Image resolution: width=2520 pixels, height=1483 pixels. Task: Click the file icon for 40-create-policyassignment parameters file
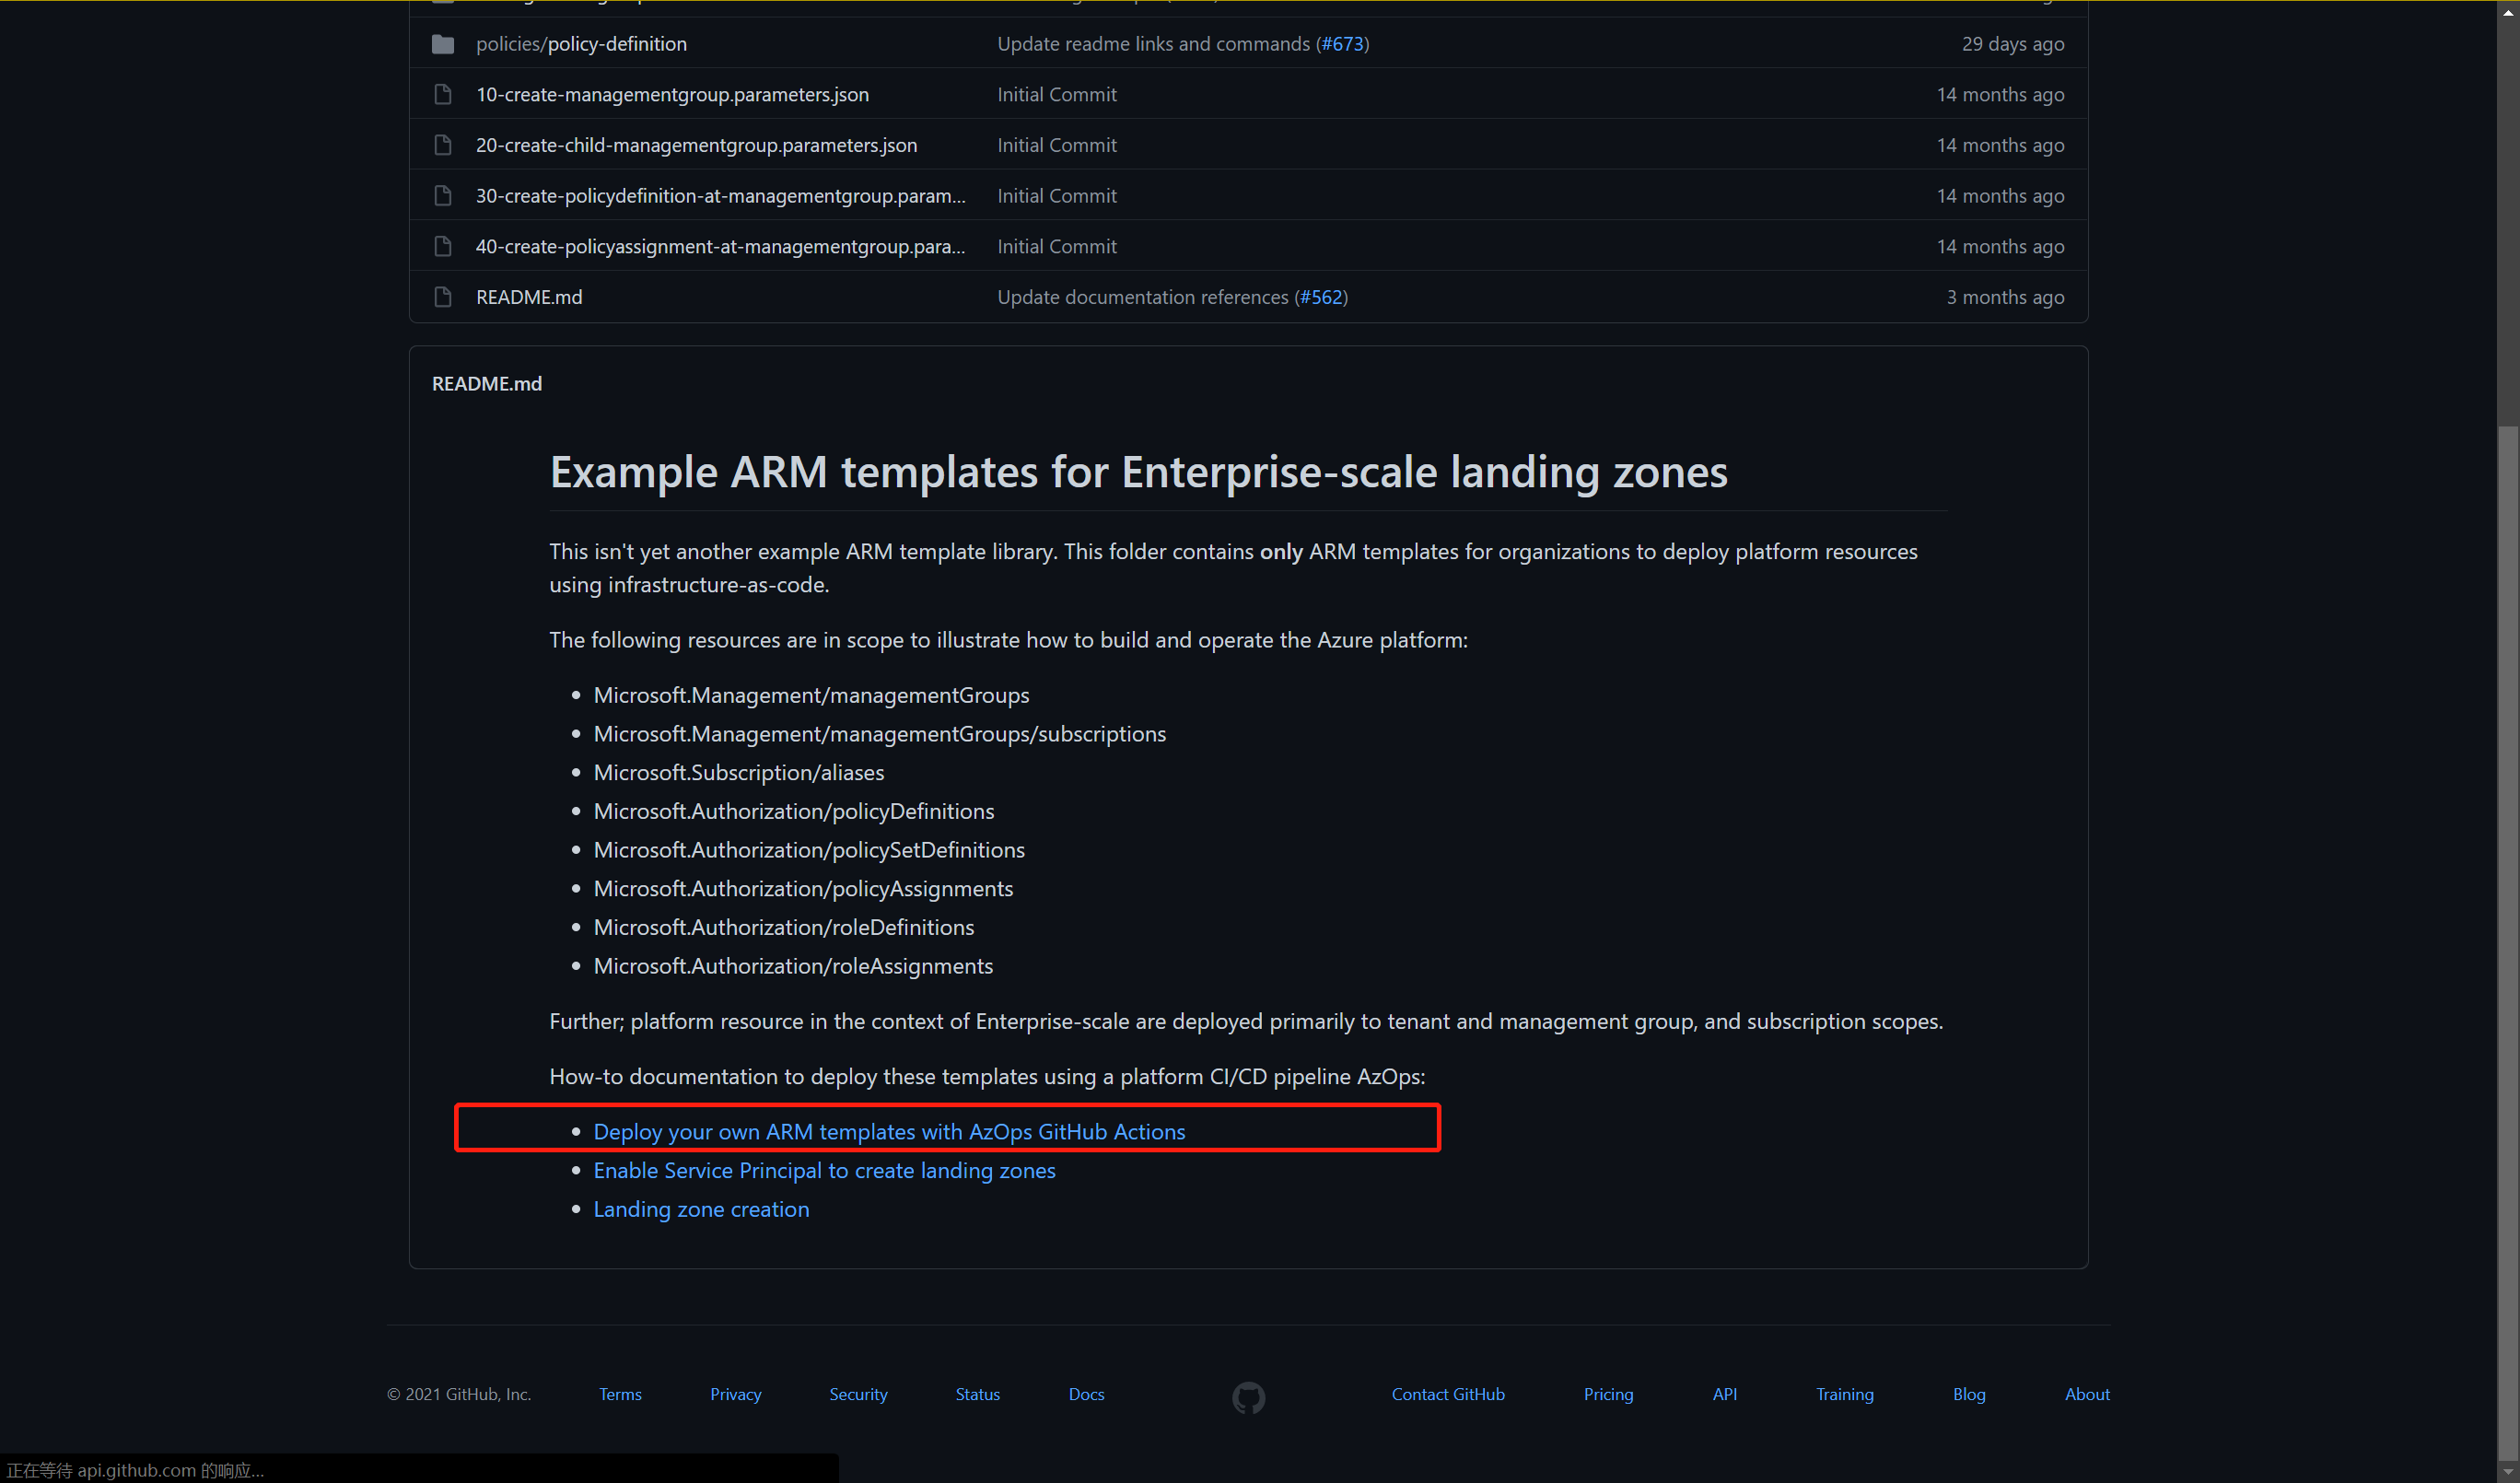(443, 246)
